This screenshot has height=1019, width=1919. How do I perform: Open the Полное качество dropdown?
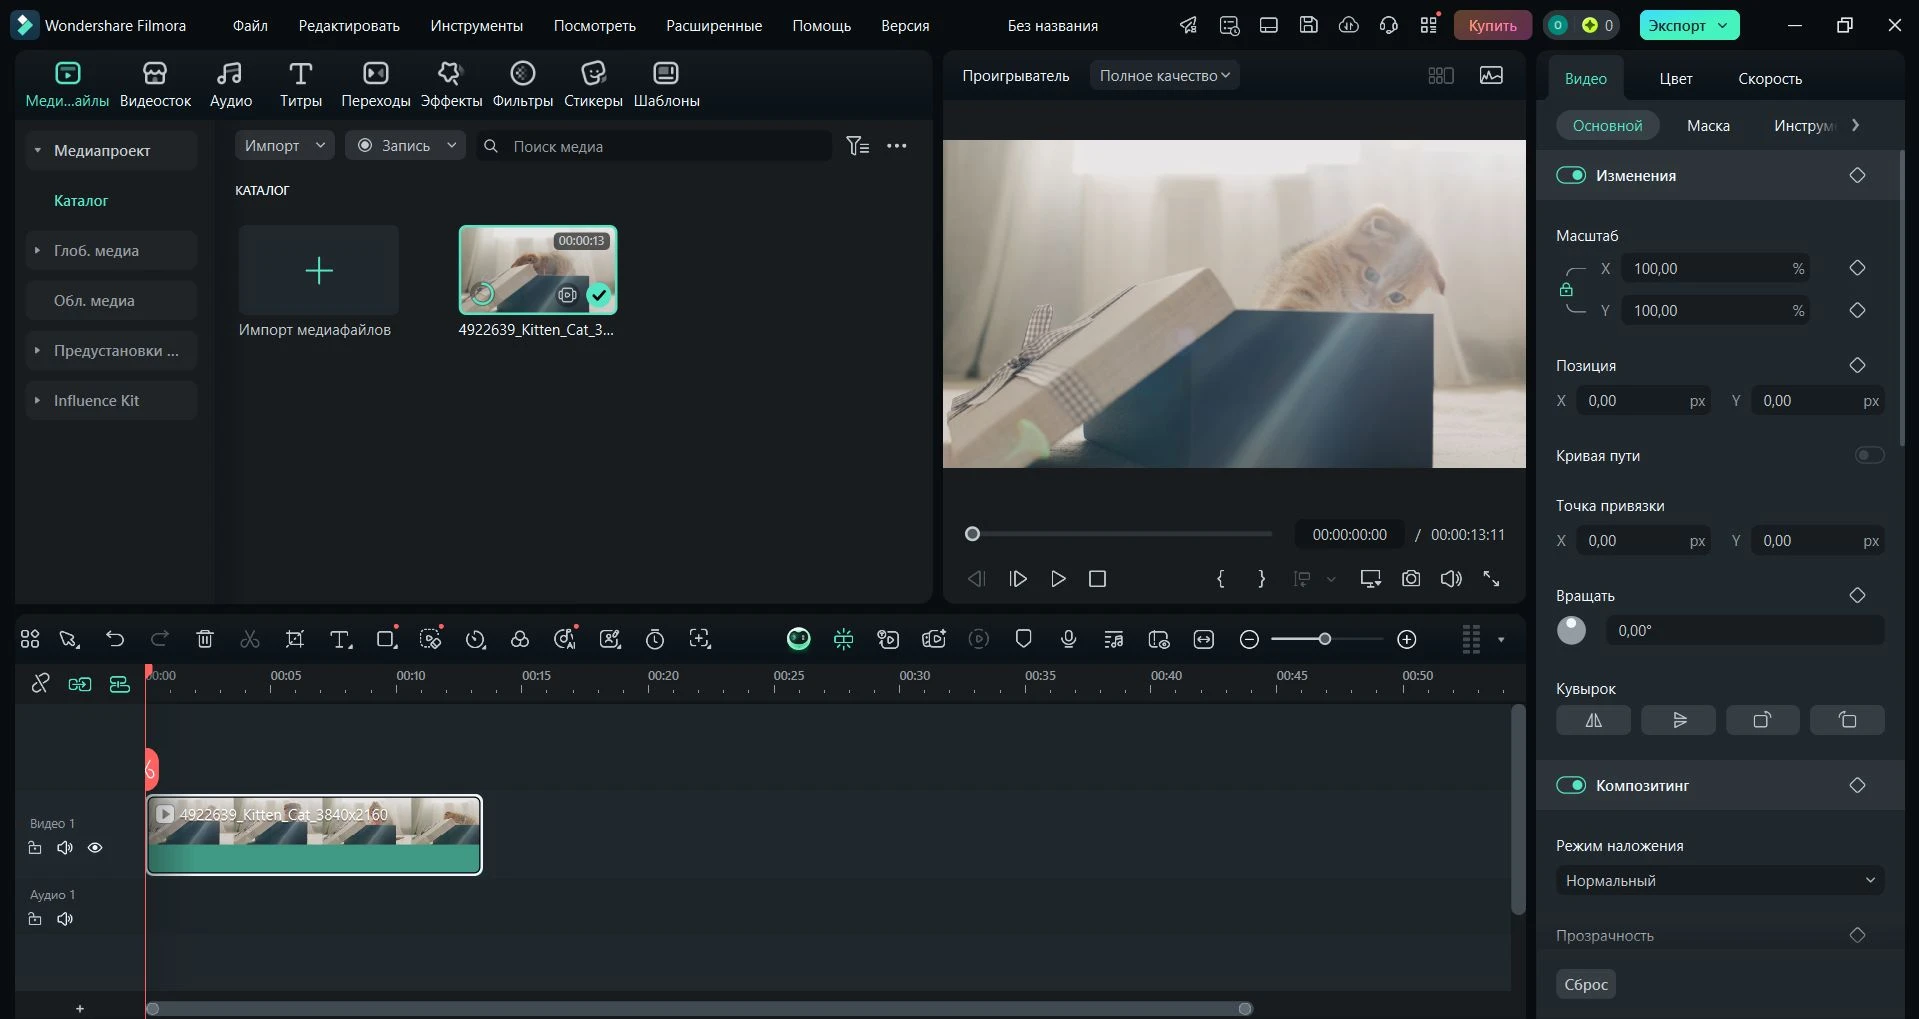click(x=1164, y=76)
